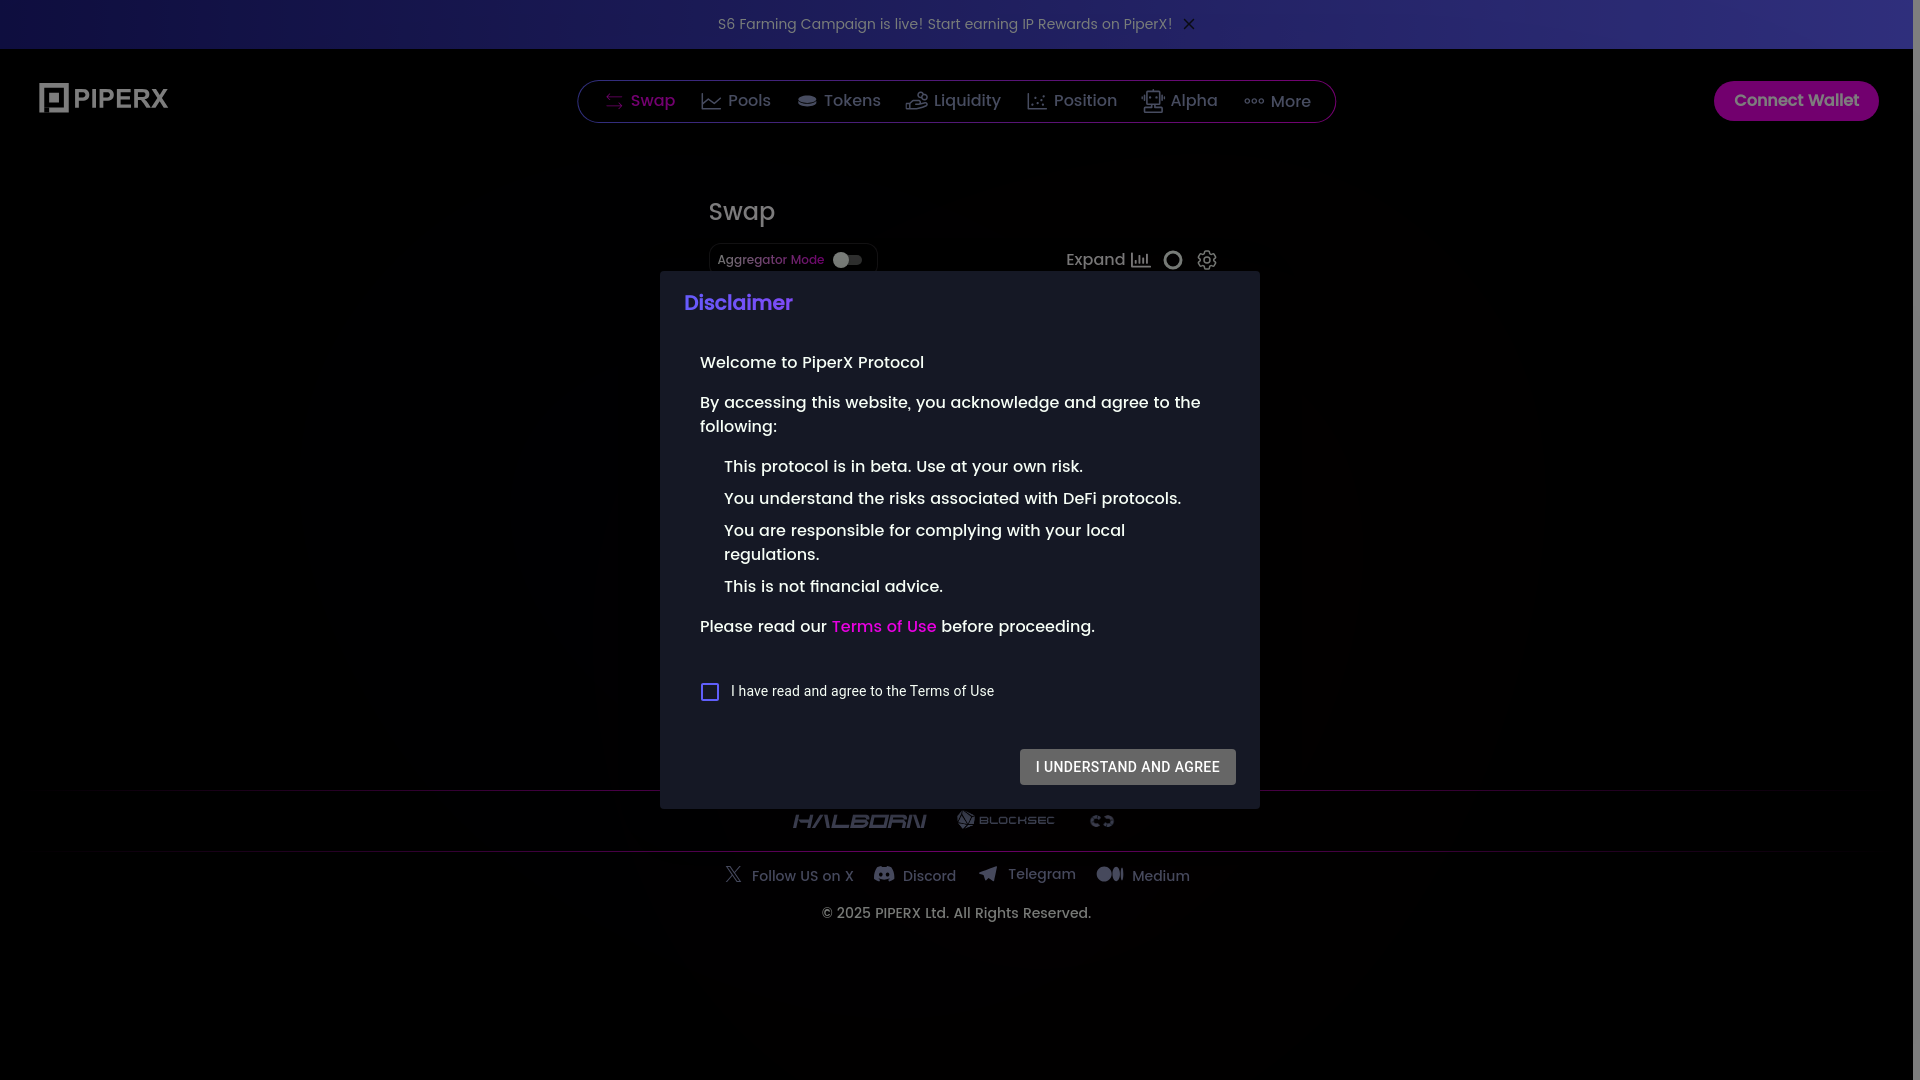Check the agree to Terms of Use box

click(x=710, y=692)
